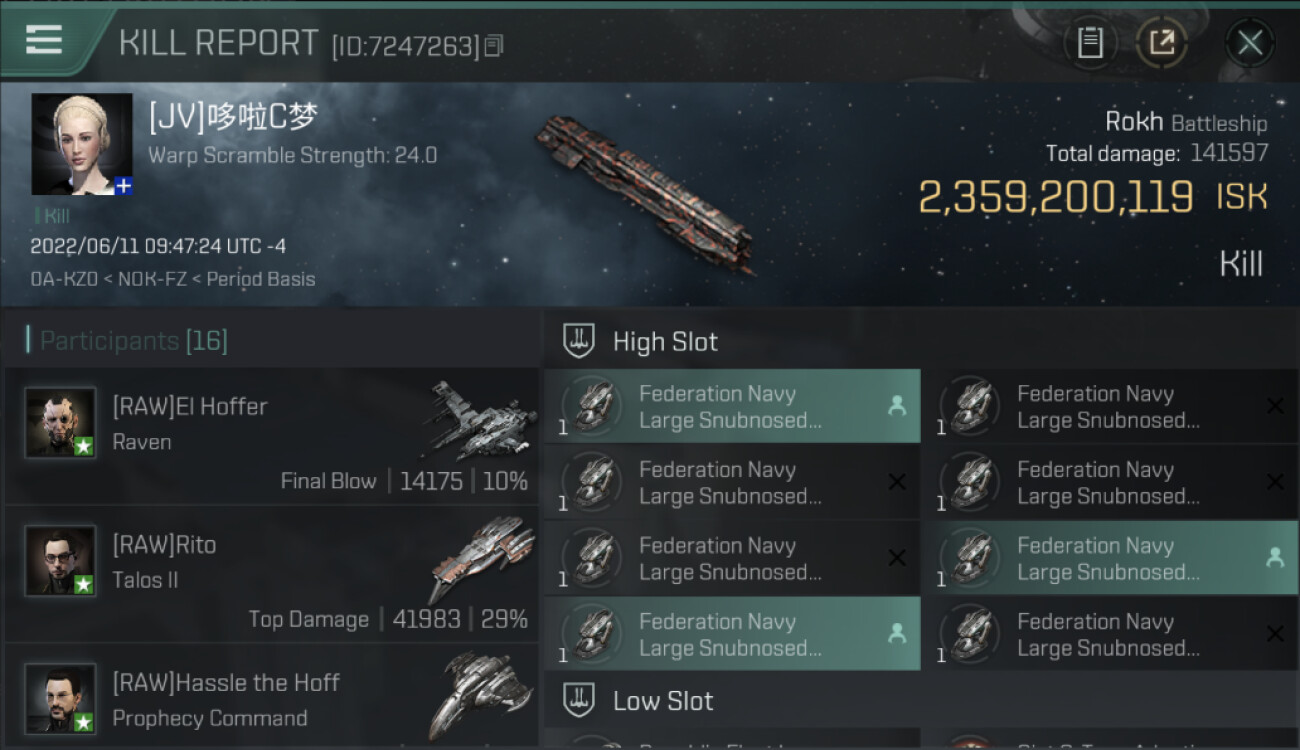Select Rito's portrait in participants
Screen dimensions: 1300x750
[x=60, y=560]
